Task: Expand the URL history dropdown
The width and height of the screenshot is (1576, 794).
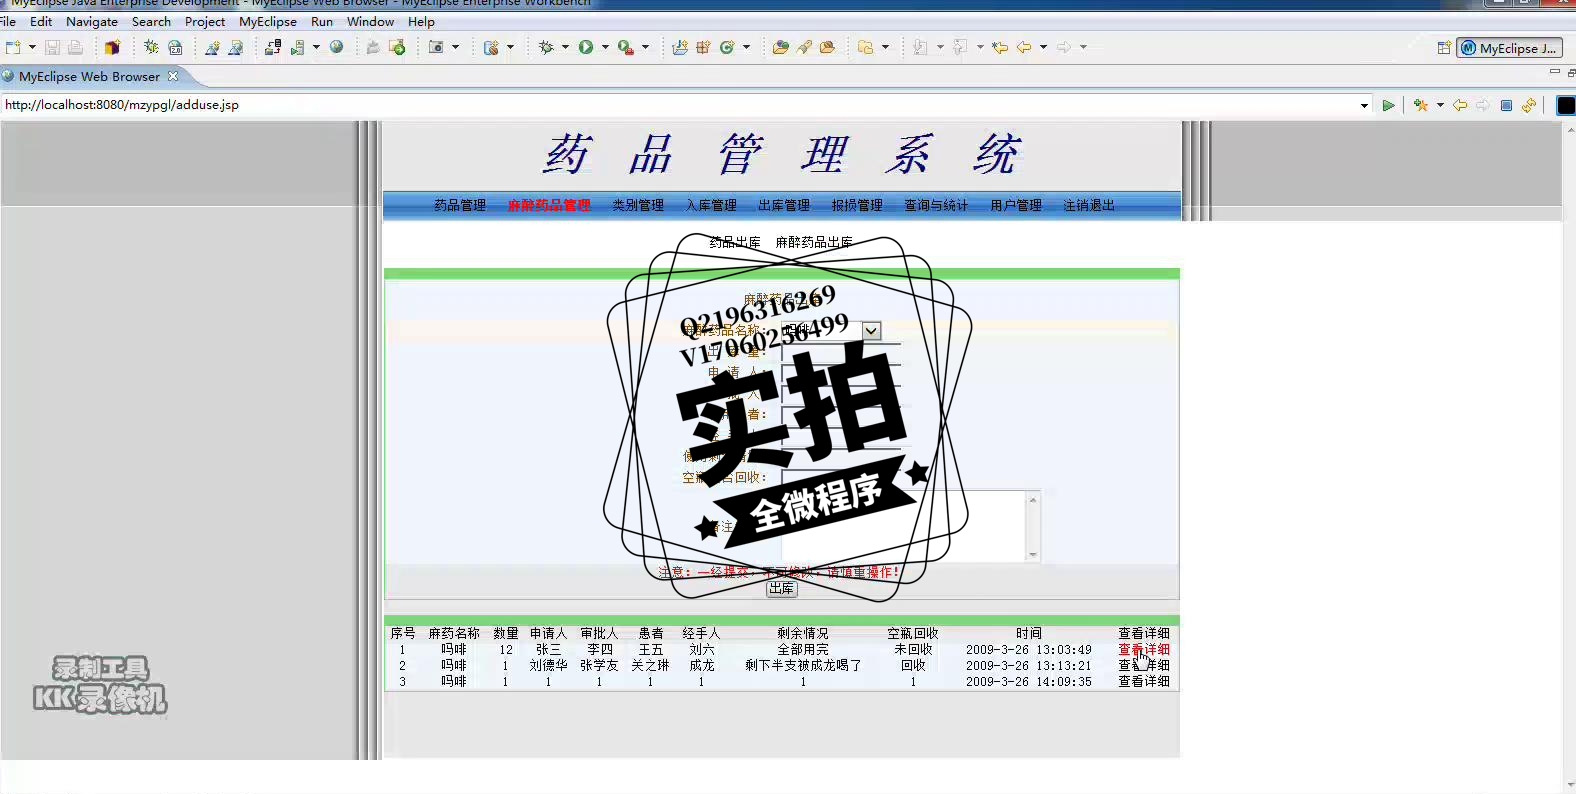Action: coord(1364,105)
